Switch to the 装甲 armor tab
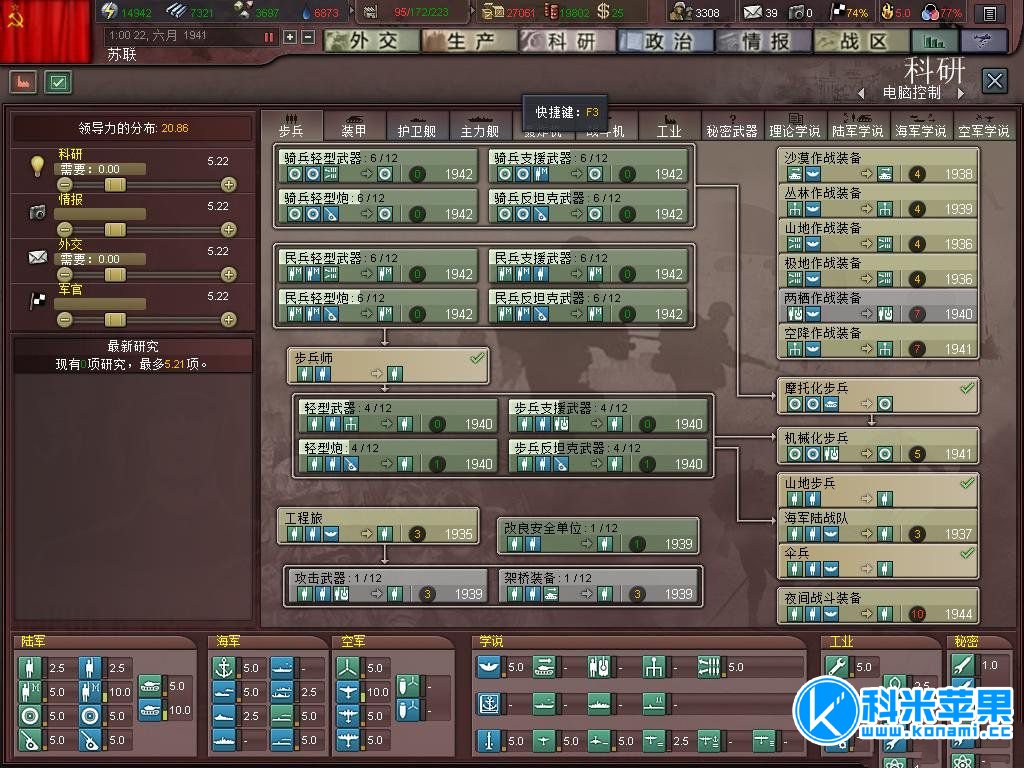This screenshot has width=1024, height=768. (x=353, y=127)
